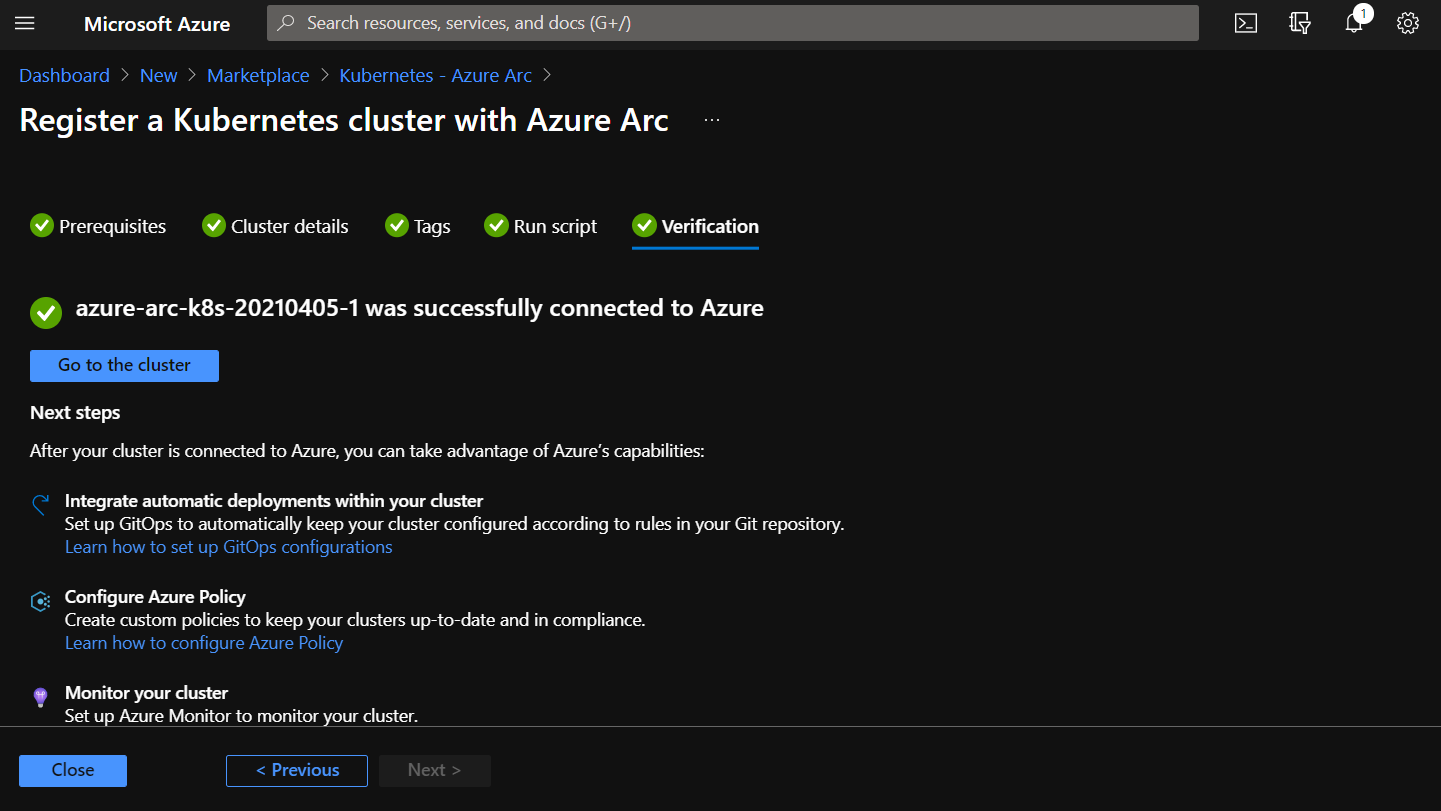Viewport: 1441px width, 811px height.
Task: Select the Tags tab
Action: pyautogui.click(x=418, y=226)
